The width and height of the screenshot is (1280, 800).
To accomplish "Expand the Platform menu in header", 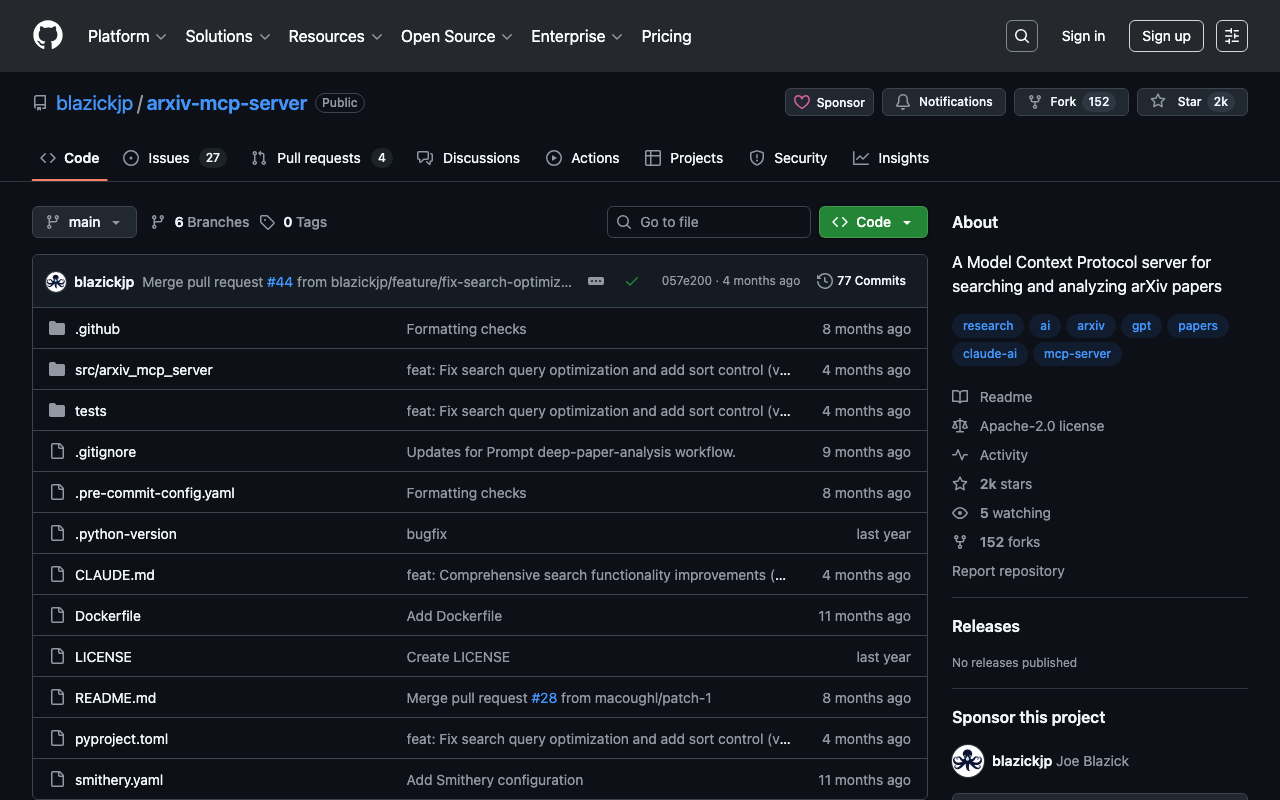I will [x=126, y=36].
